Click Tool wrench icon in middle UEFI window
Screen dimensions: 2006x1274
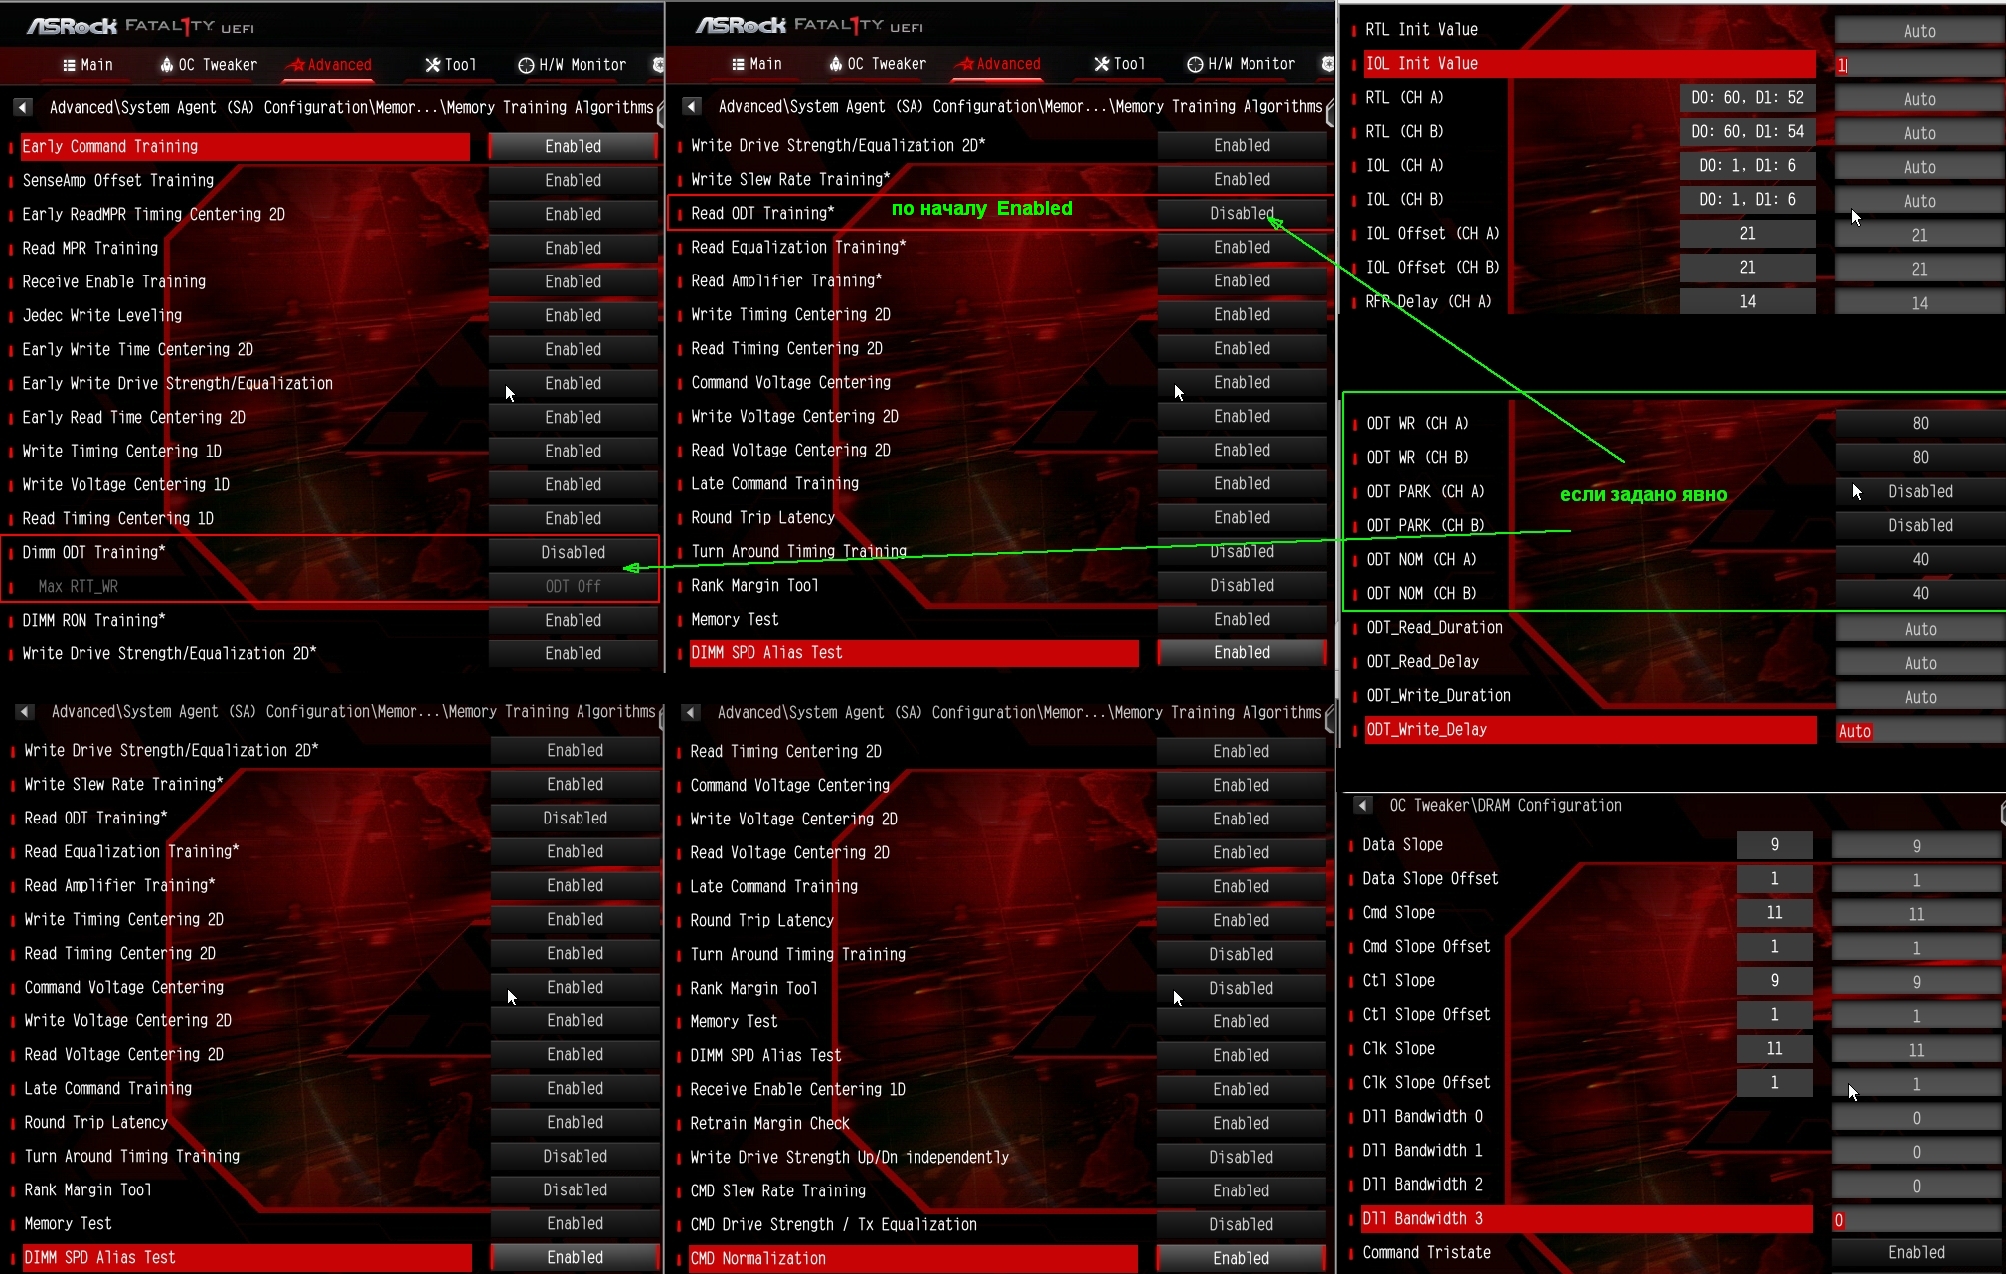[x=1102, y=64]
